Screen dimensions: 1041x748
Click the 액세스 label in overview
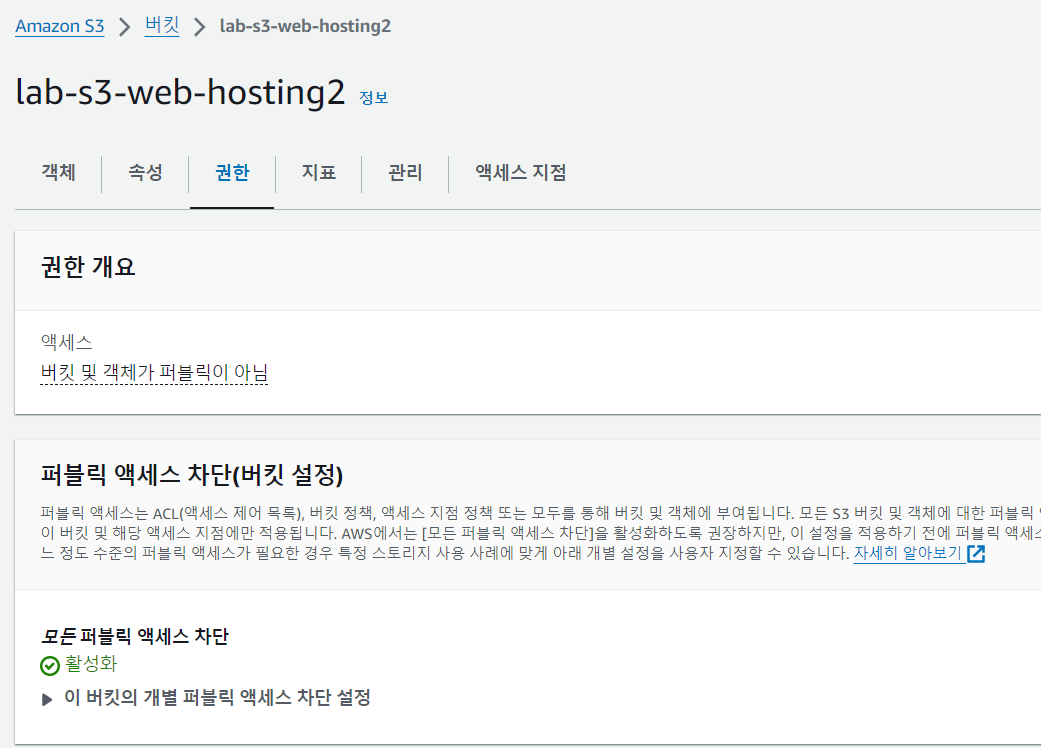pyautogui.click(x=66, y=342)
